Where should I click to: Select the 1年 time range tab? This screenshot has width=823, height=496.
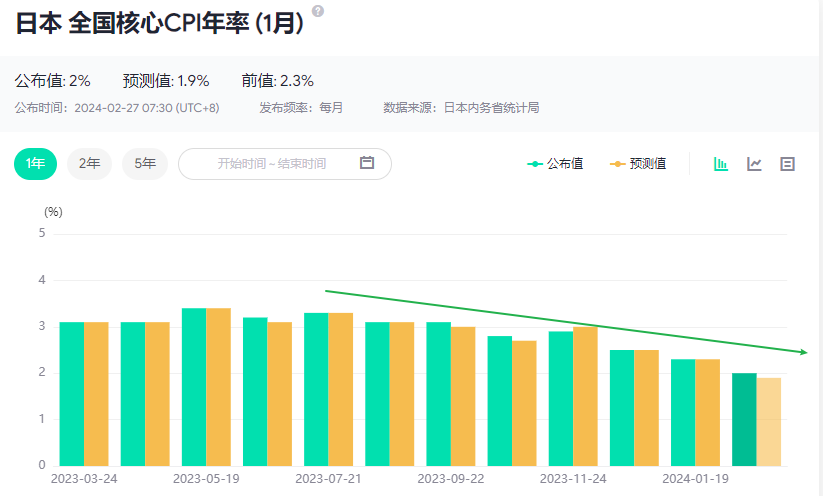[x=36, y=164]
